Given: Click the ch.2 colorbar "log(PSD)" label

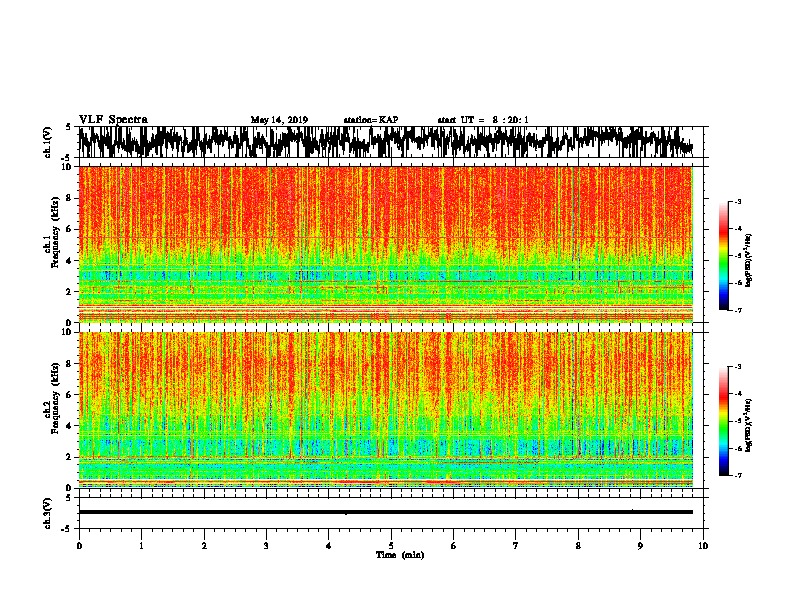Looking at the screenshot, I should pos(748,426).
